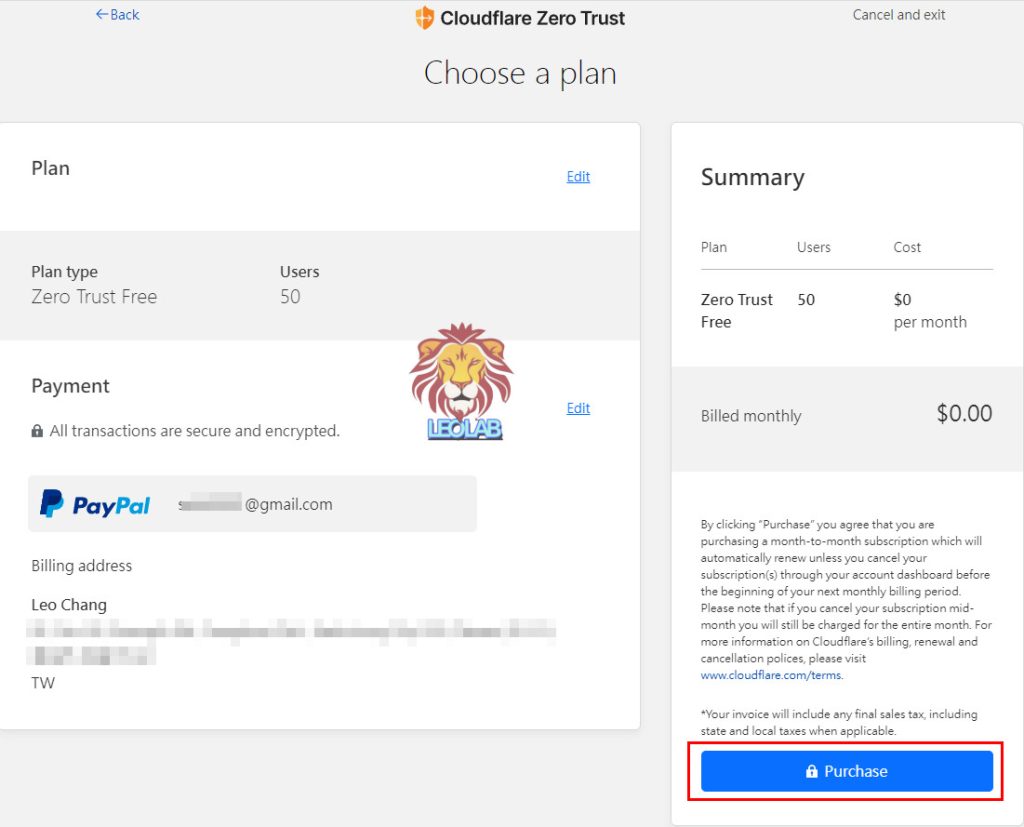The image size is (1024, 827).
Task: Click the lock icon on Purchase button
Action: tap(811, 771)
